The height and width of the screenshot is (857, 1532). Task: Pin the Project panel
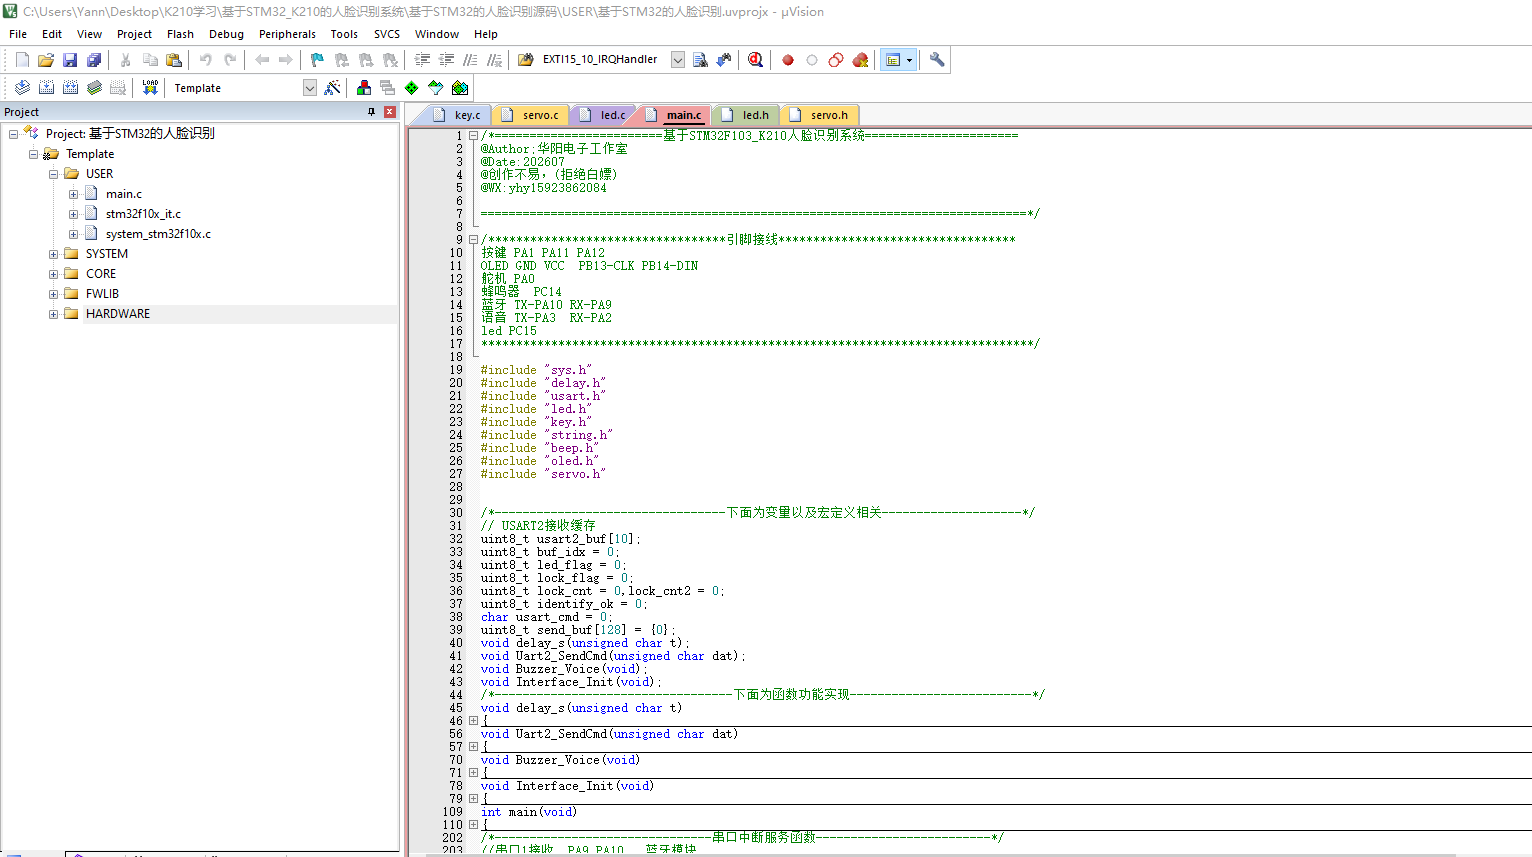pos(372,112)
